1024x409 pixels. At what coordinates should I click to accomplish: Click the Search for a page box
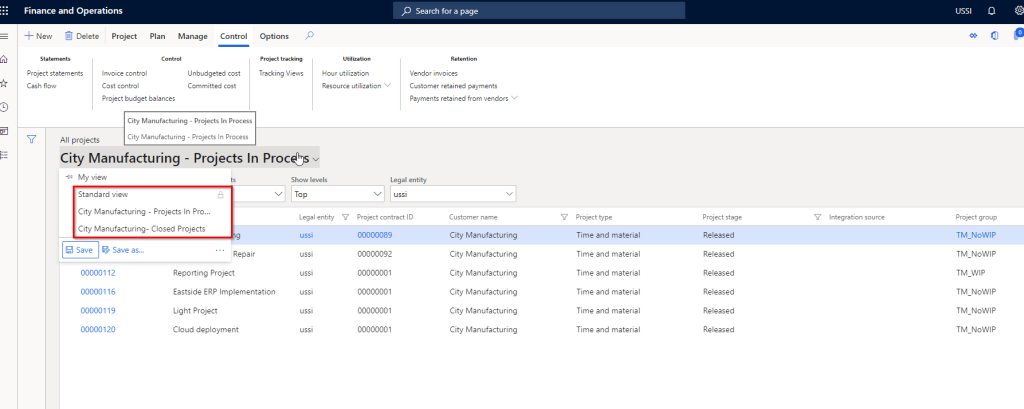(539, 11)
